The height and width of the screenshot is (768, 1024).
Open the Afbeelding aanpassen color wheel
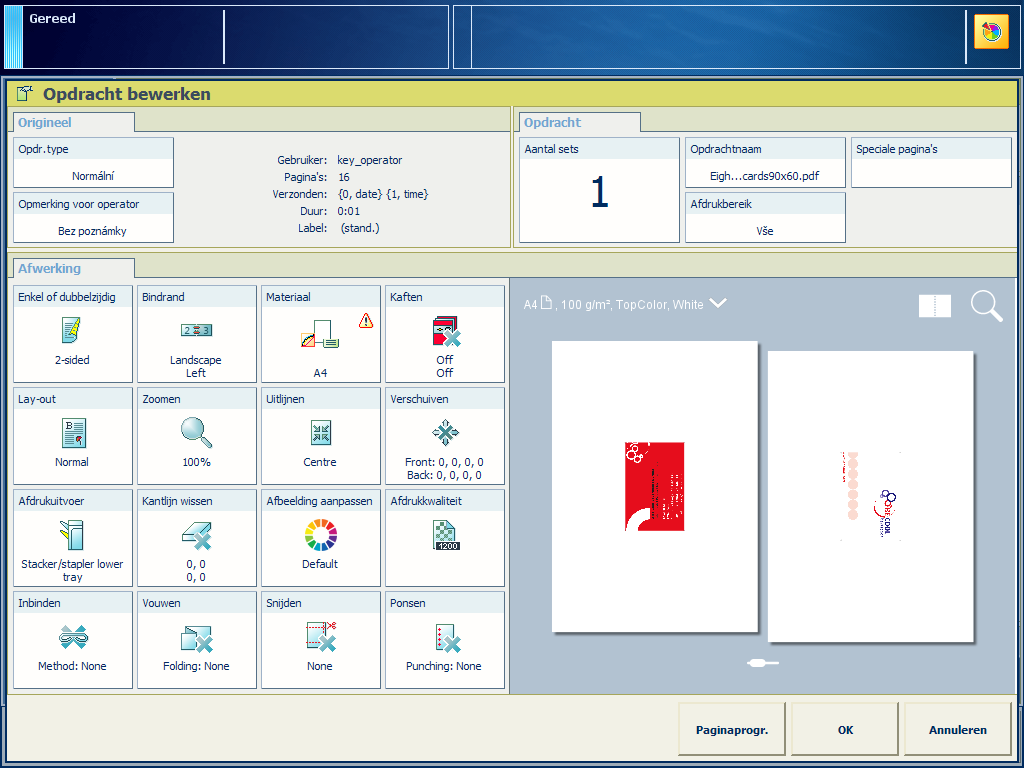(x=320, y=535)
